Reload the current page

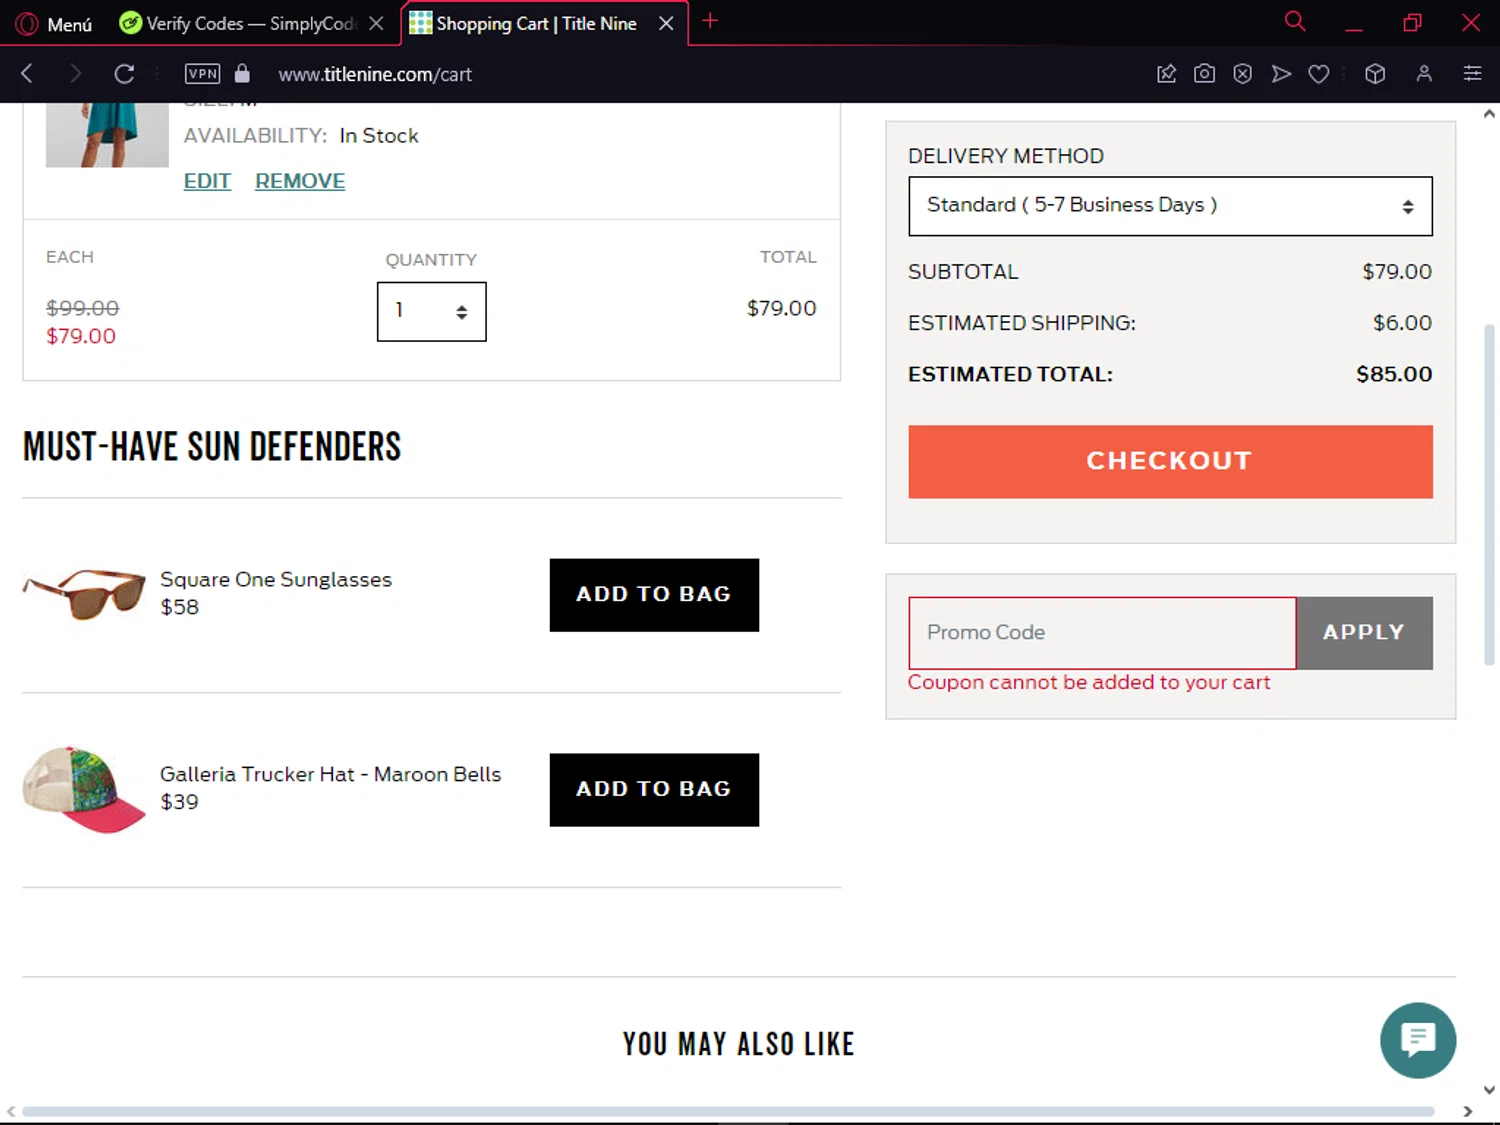(x=124, y=73)
